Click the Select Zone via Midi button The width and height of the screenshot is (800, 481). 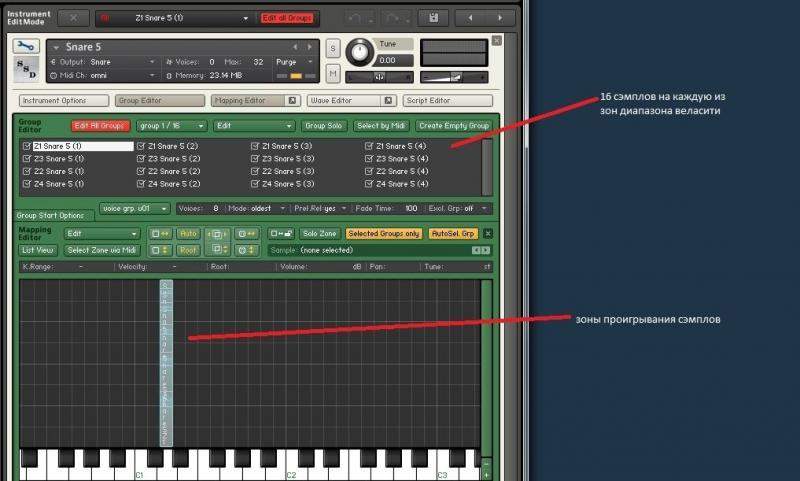[x=102, y=250]
